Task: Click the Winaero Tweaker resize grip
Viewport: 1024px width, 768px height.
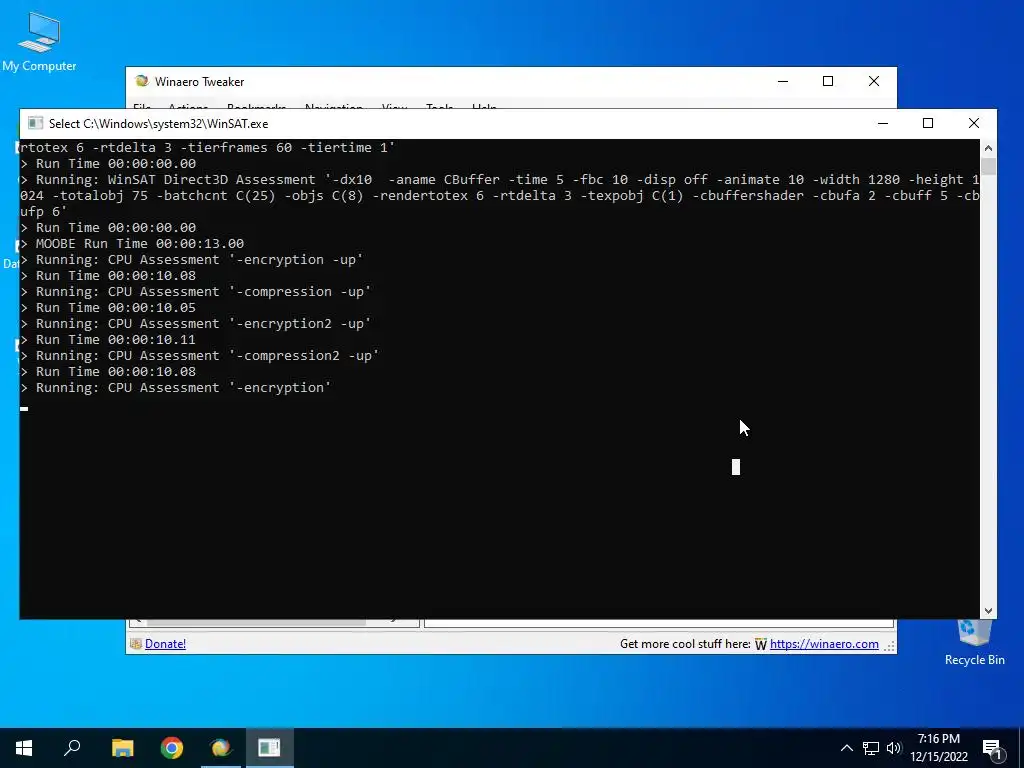Action: (890, 647)
